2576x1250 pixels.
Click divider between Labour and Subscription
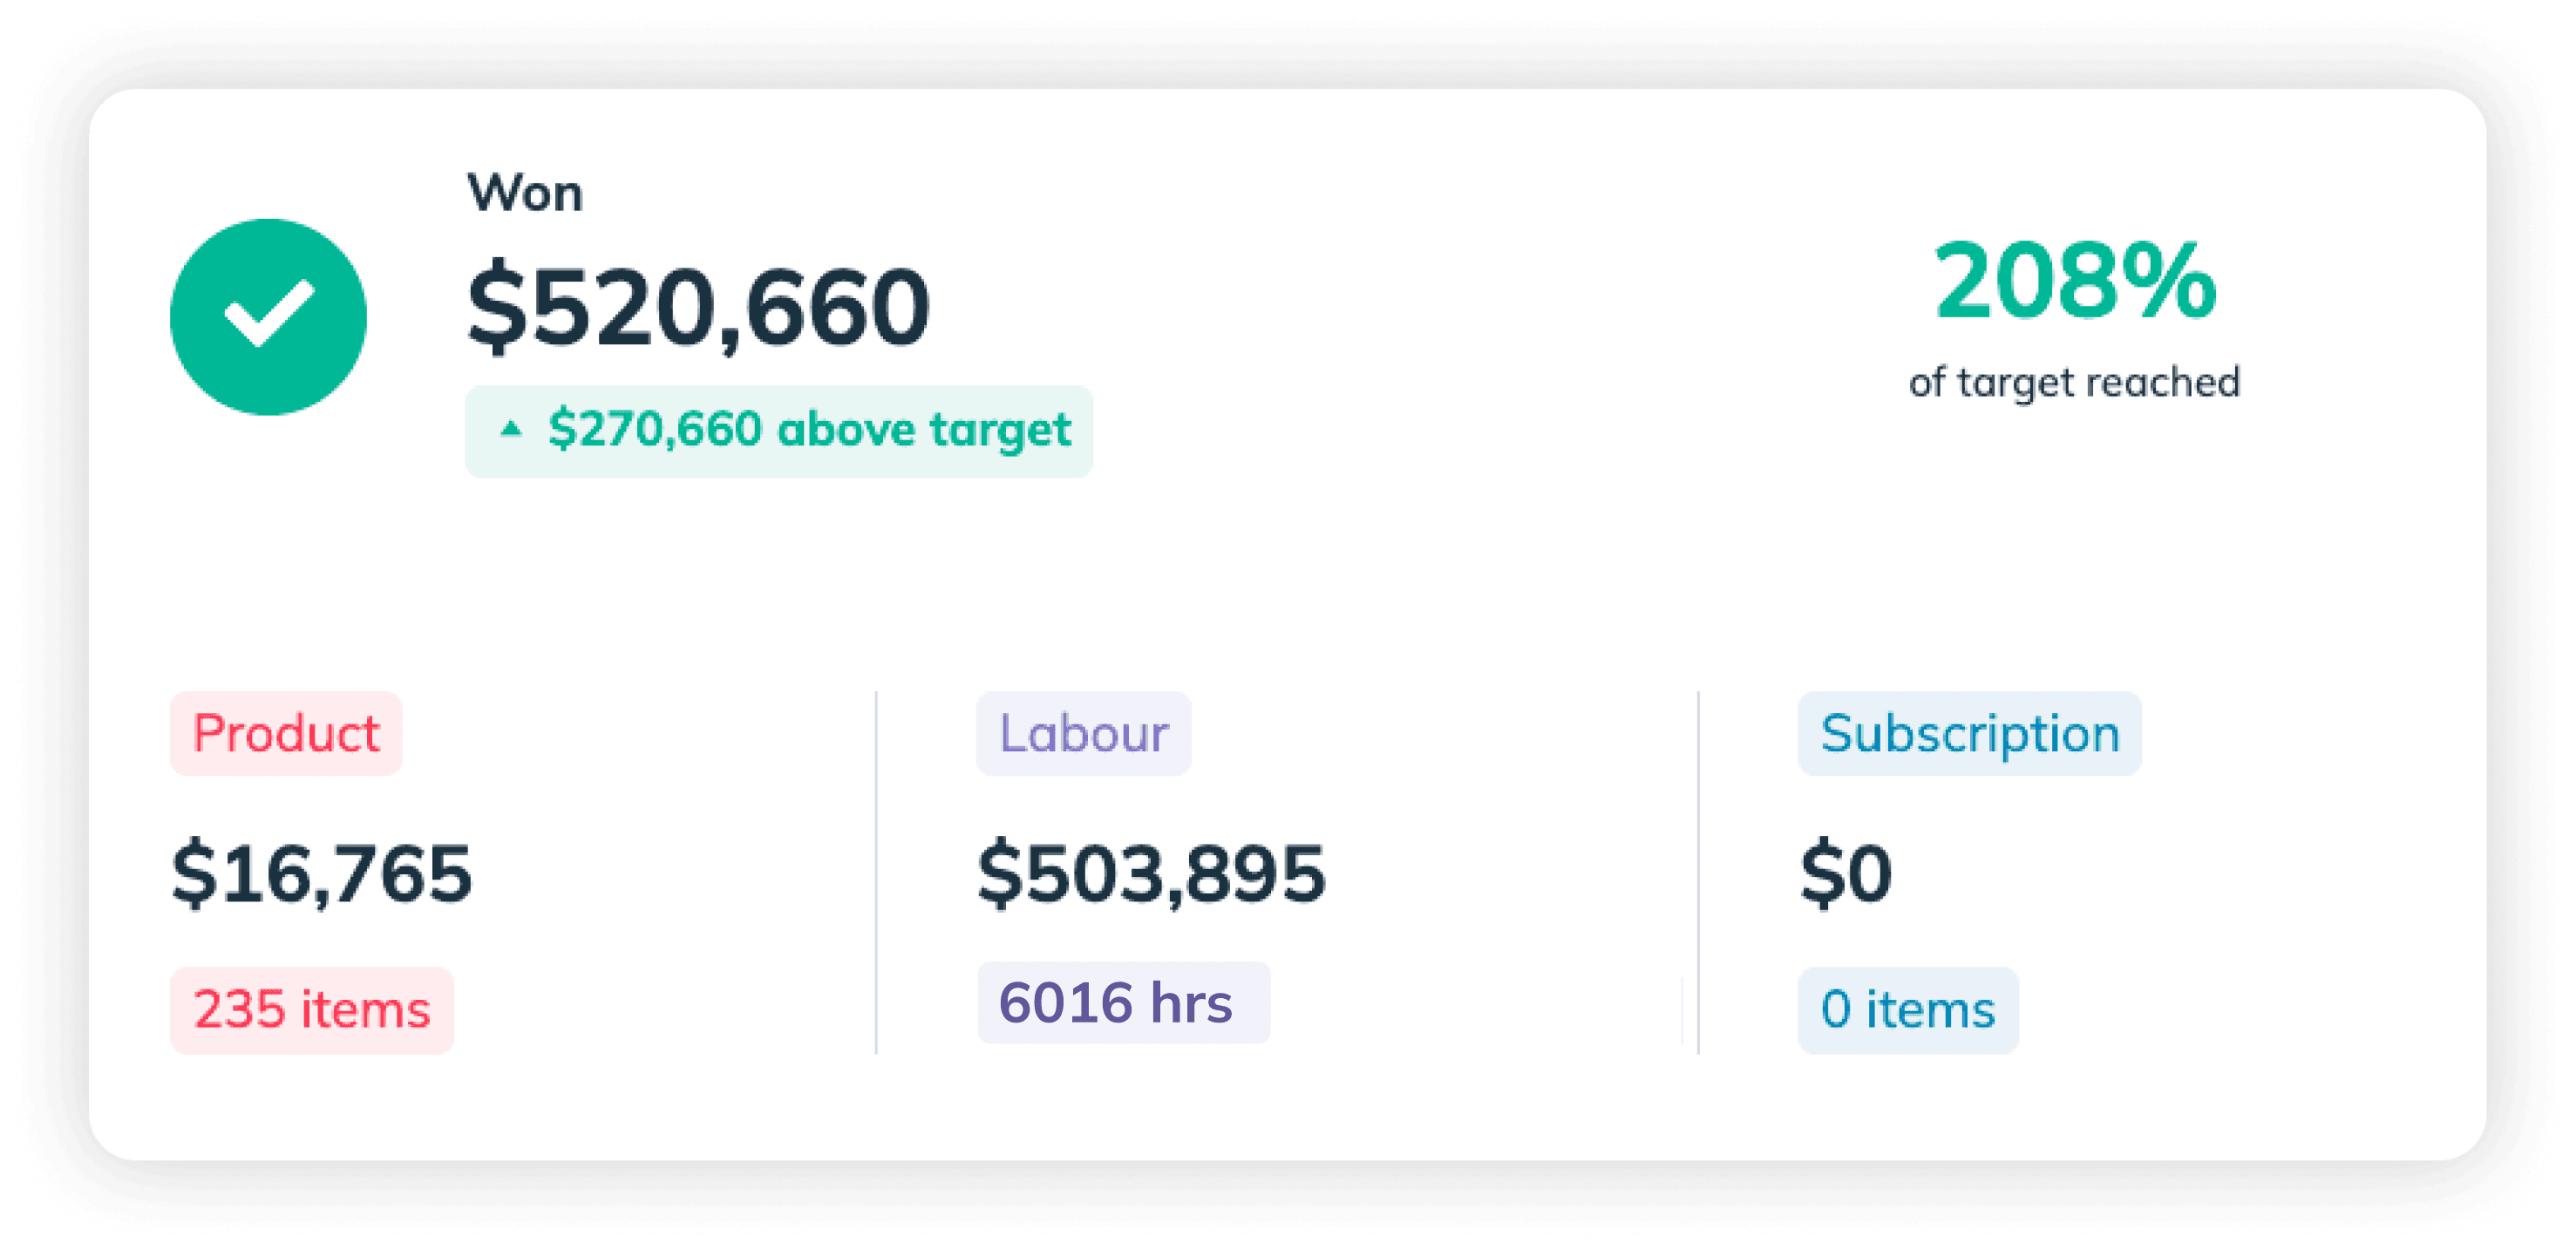click(x=1698, y=872)
